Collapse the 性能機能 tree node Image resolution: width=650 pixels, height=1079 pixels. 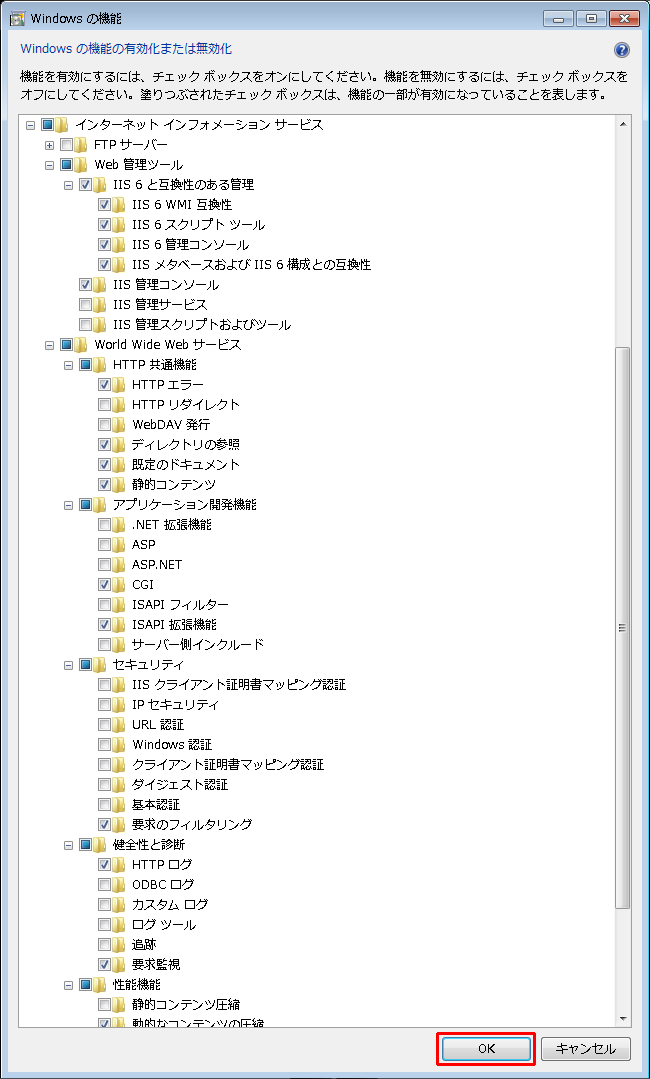coord(68,985)
